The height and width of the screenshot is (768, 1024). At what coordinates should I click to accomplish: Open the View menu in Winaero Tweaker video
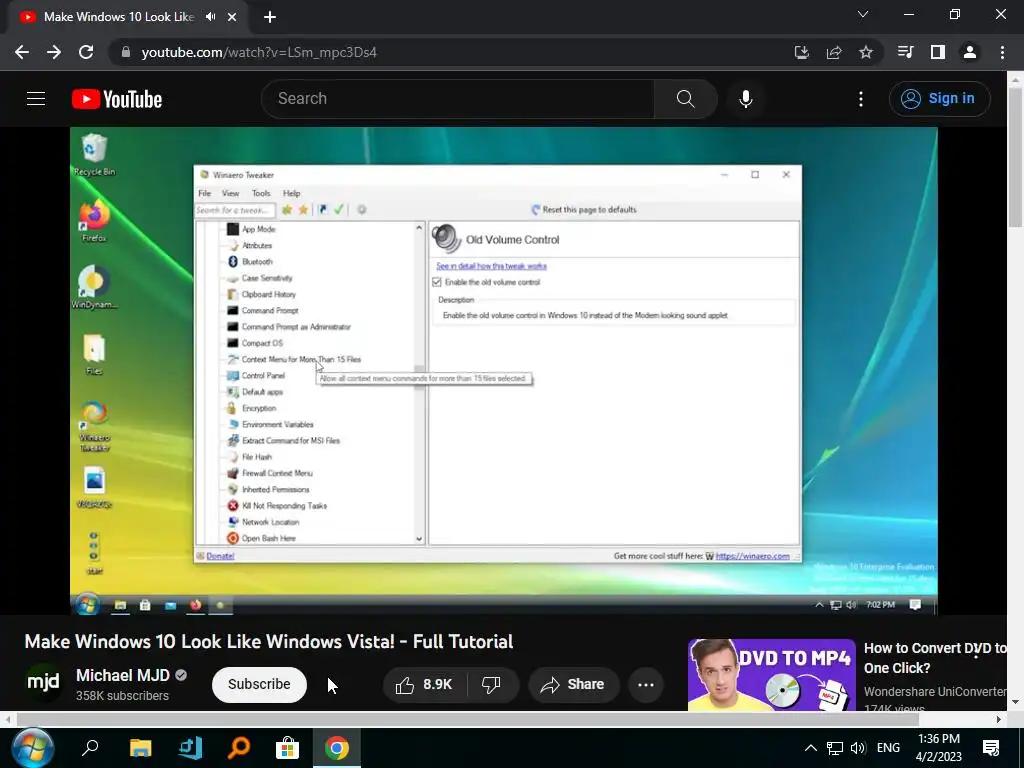231,193
